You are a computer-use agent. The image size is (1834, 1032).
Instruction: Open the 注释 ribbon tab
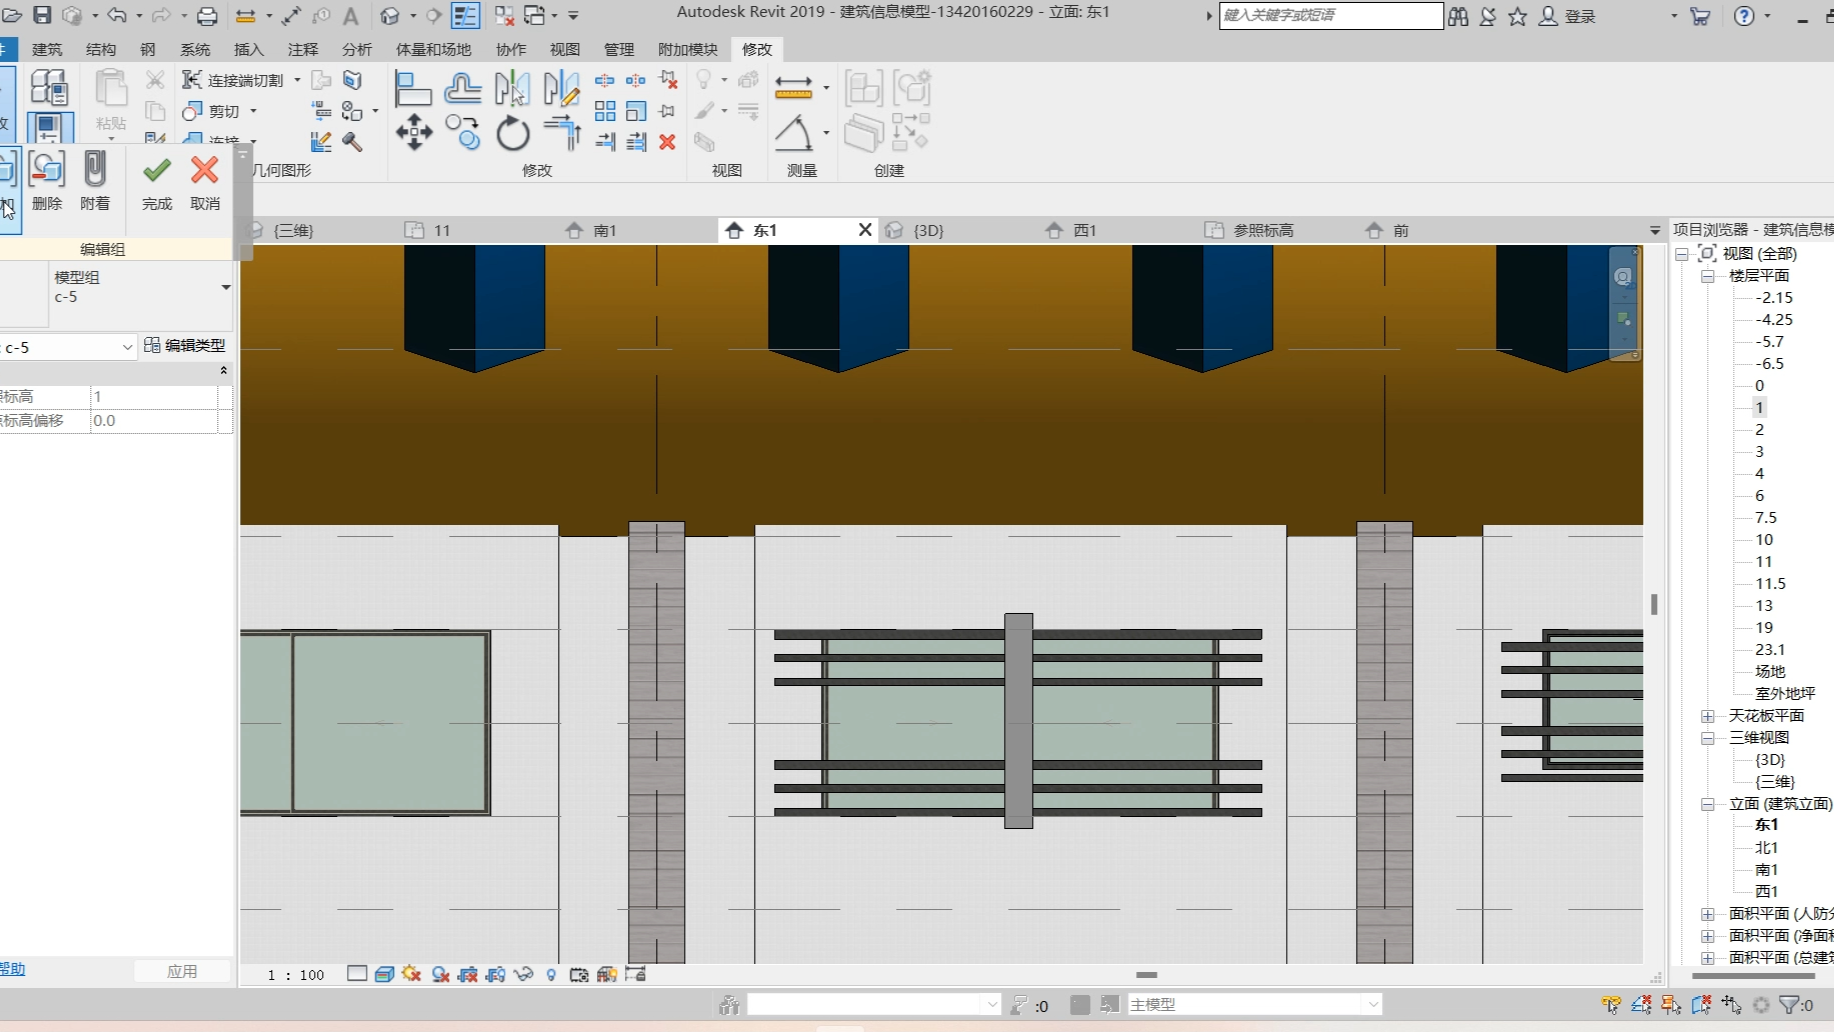[302, 49]
